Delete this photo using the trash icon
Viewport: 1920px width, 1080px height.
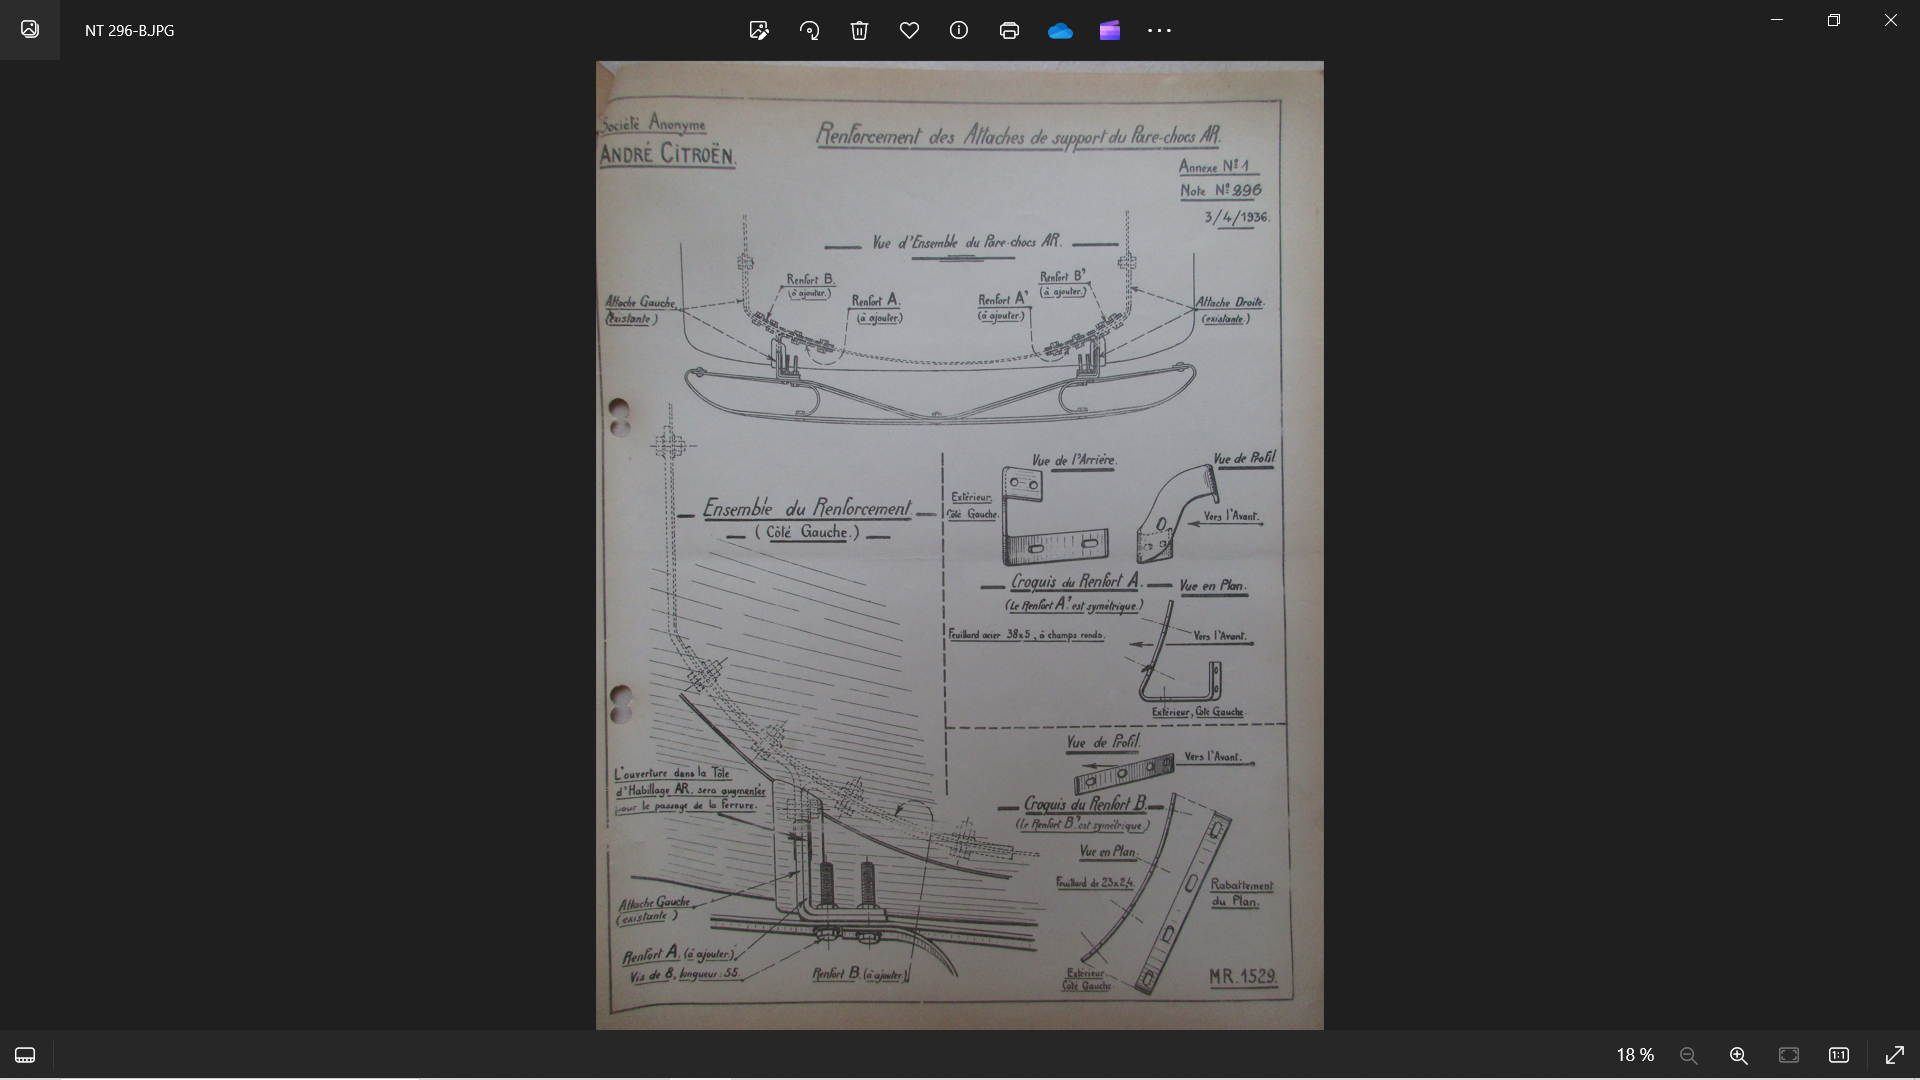click(x=859, y=30)
